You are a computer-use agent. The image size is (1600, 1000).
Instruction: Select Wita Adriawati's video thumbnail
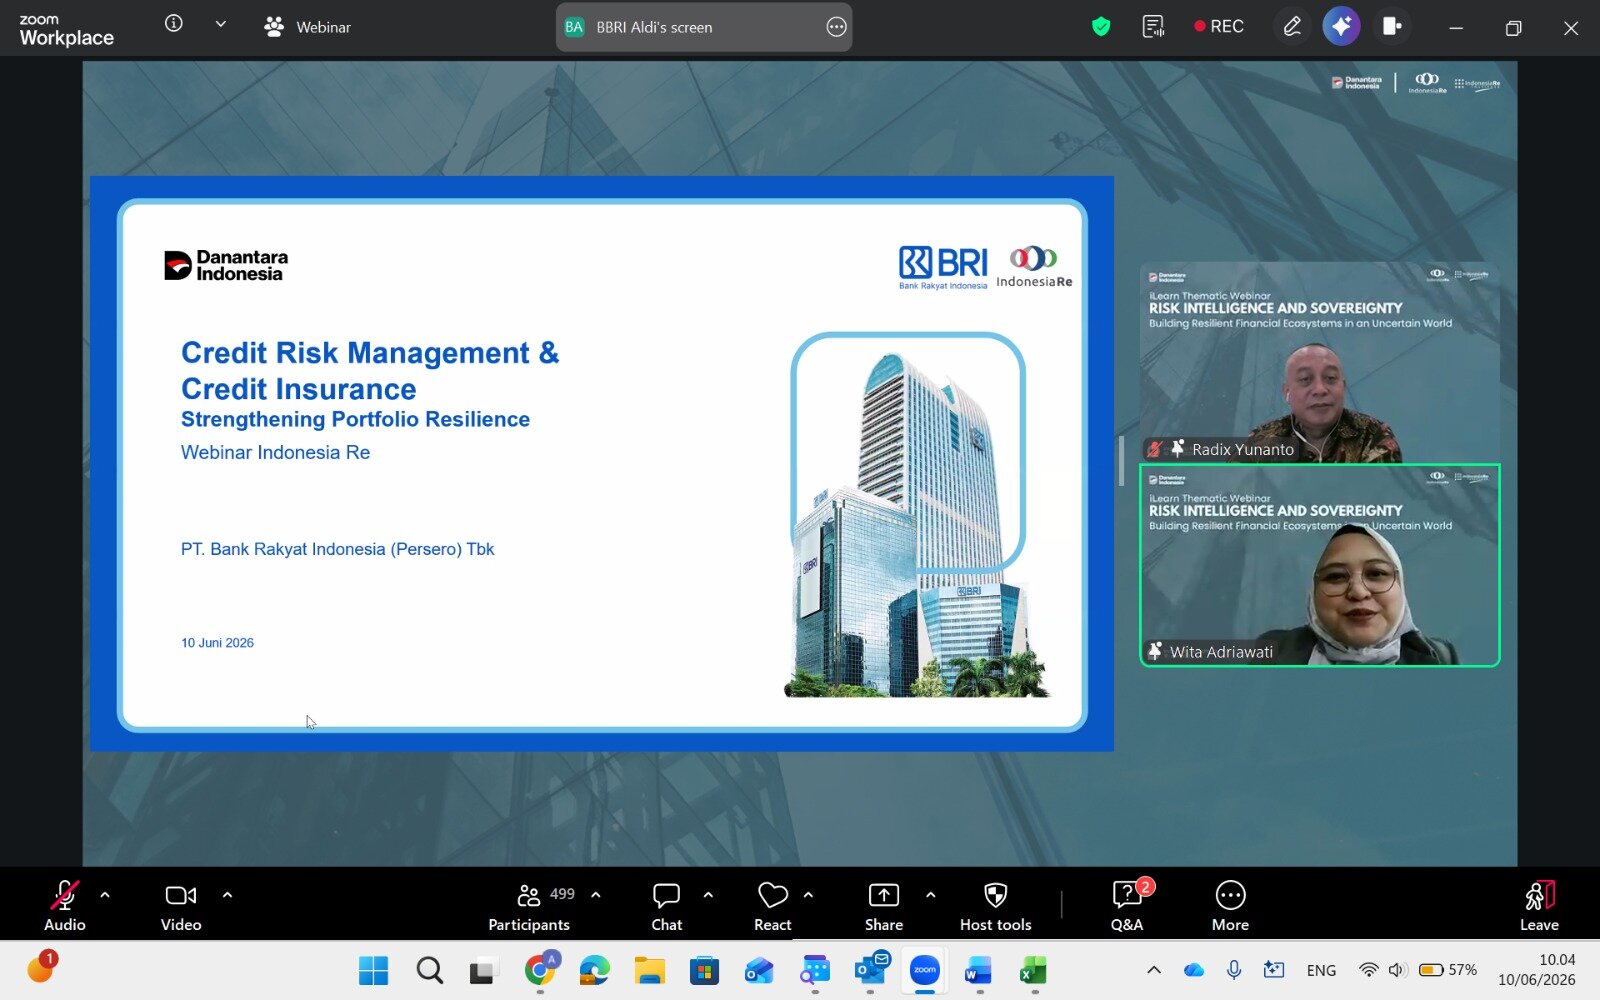pyautogui.click(x=1320, y=565)
